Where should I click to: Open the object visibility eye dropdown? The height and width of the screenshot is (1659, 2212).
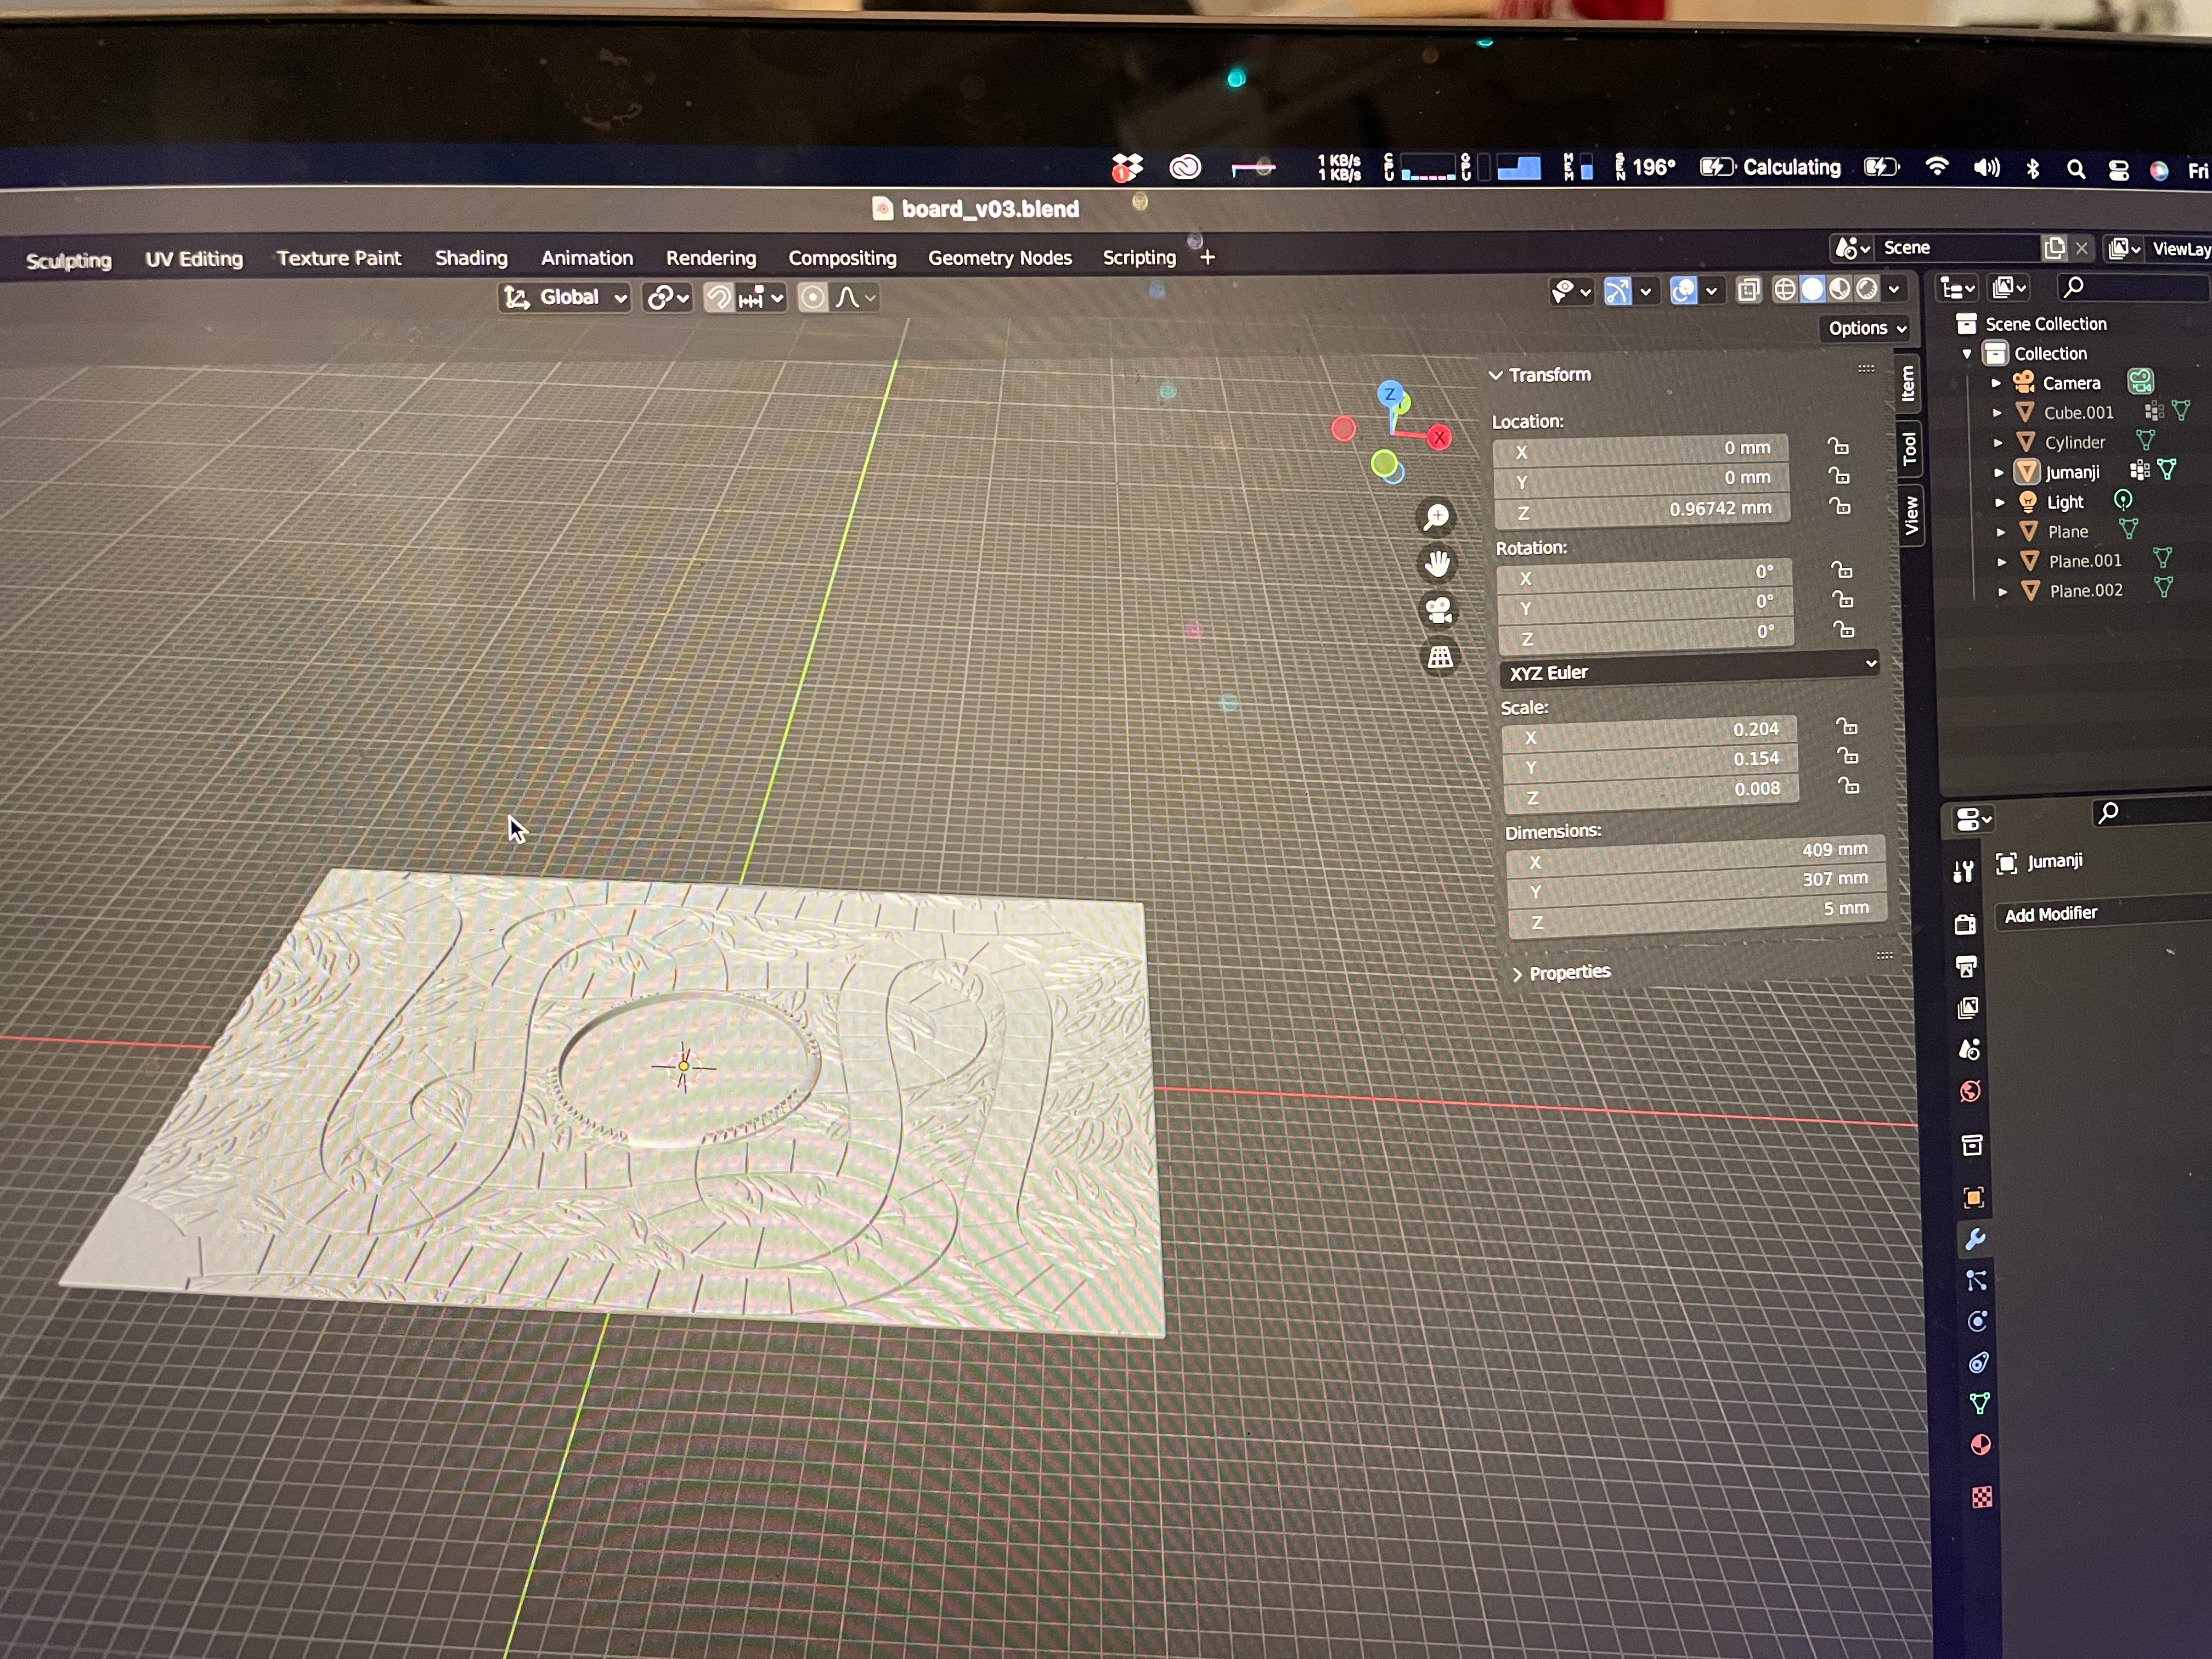tap(1570, 291)
